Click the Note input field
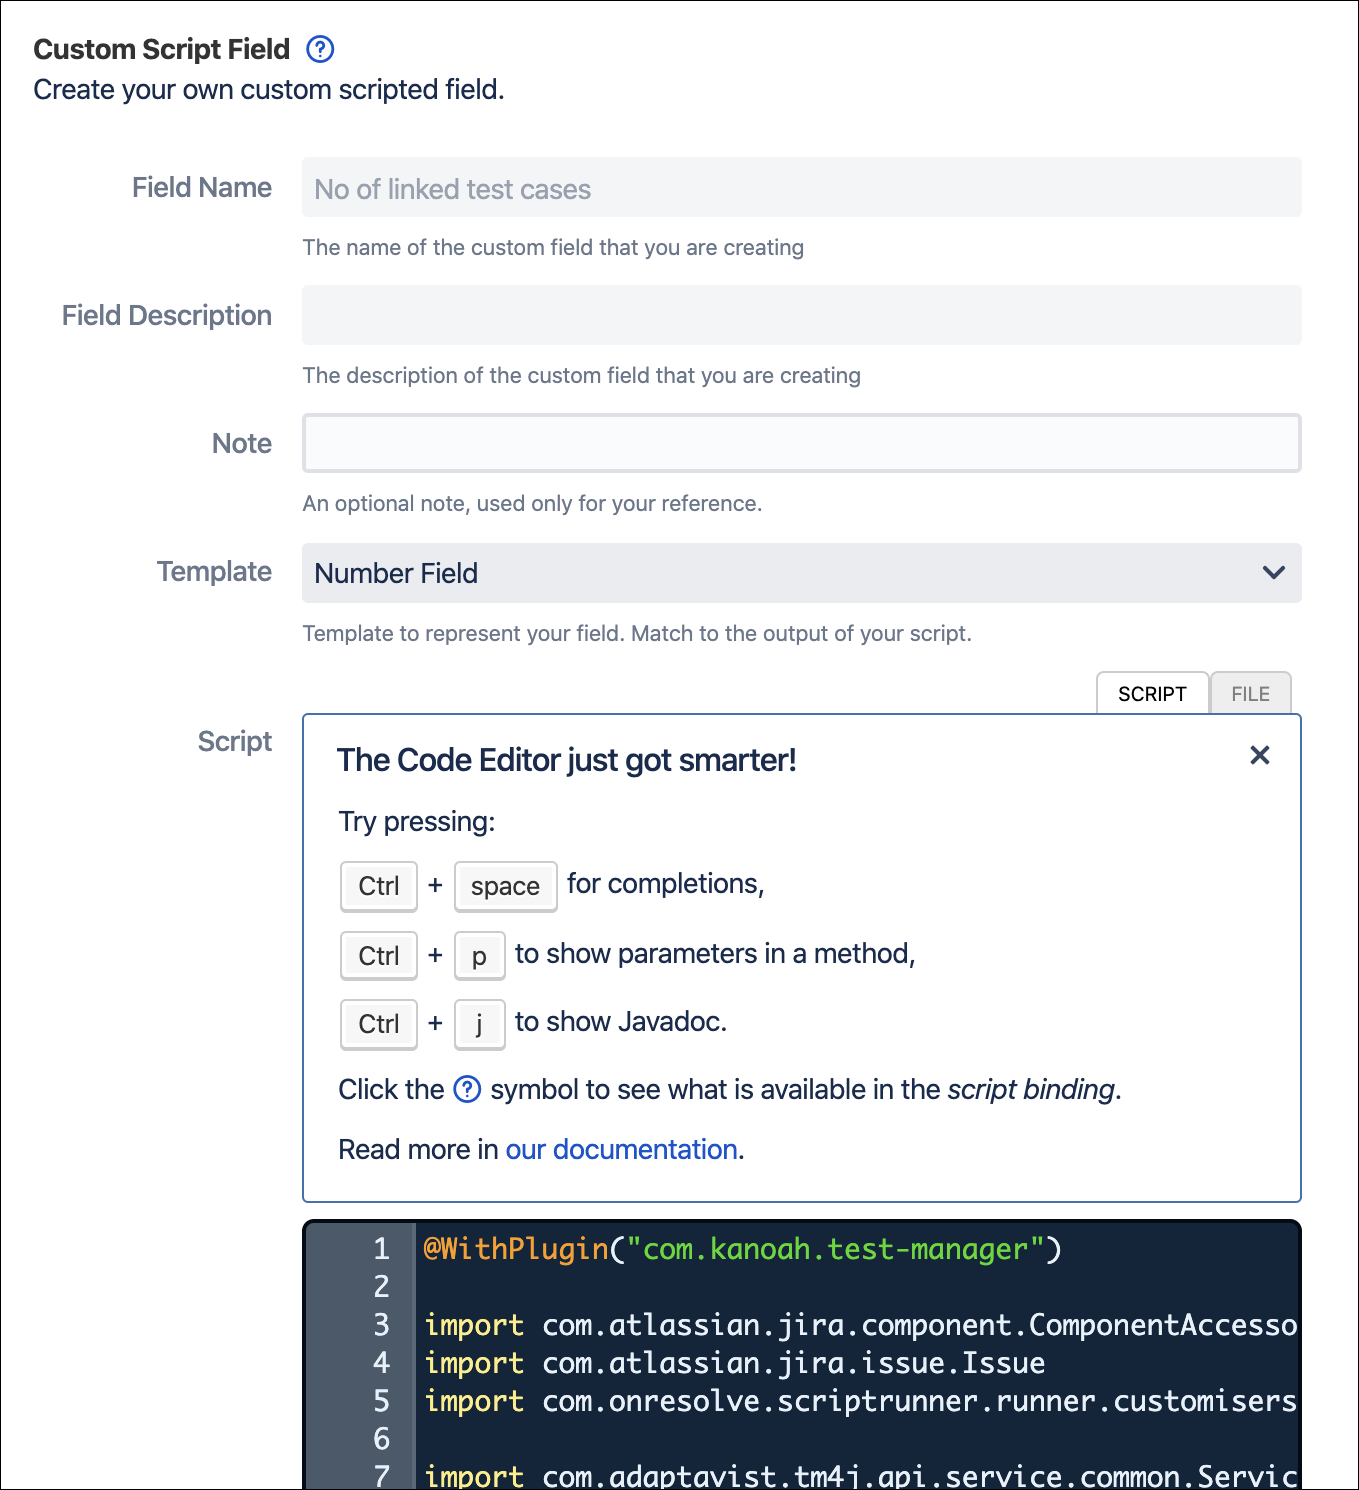The image size is (1359, 1490). [800, 443]
